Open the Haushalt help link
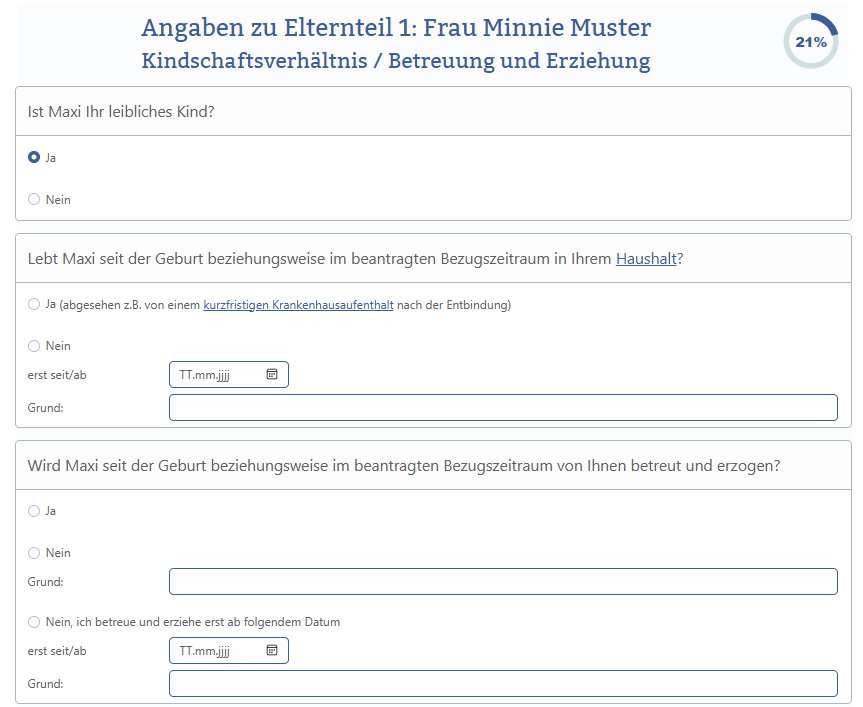 click(x=646, y=259)
